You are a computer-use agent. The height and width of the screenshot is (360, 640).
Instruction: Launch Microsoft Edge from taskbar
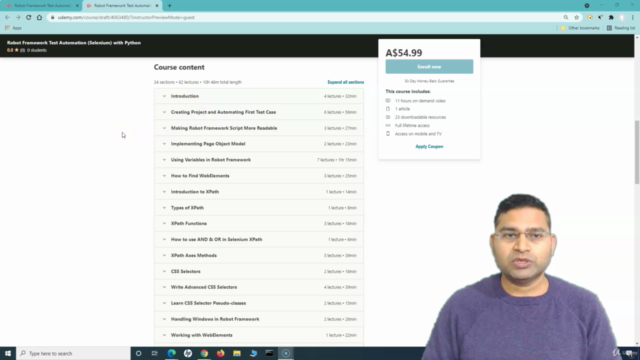coord(171,353)
